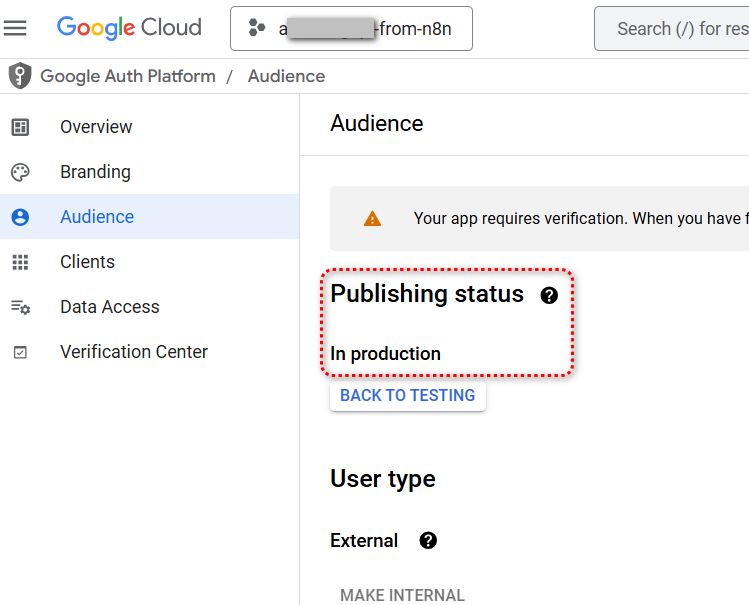Open the Overview sidebar item
Screen dimensions: 749x605
click(150, 127)
